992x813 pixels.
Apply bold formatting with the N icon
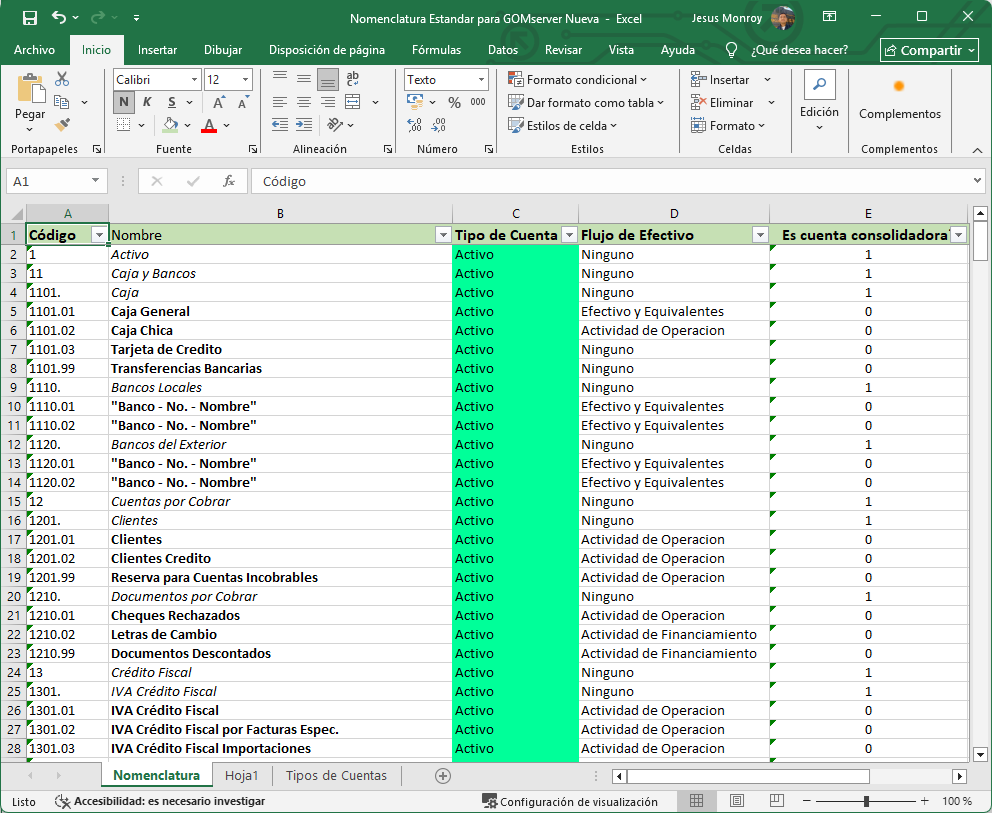[x=124, y=102]
